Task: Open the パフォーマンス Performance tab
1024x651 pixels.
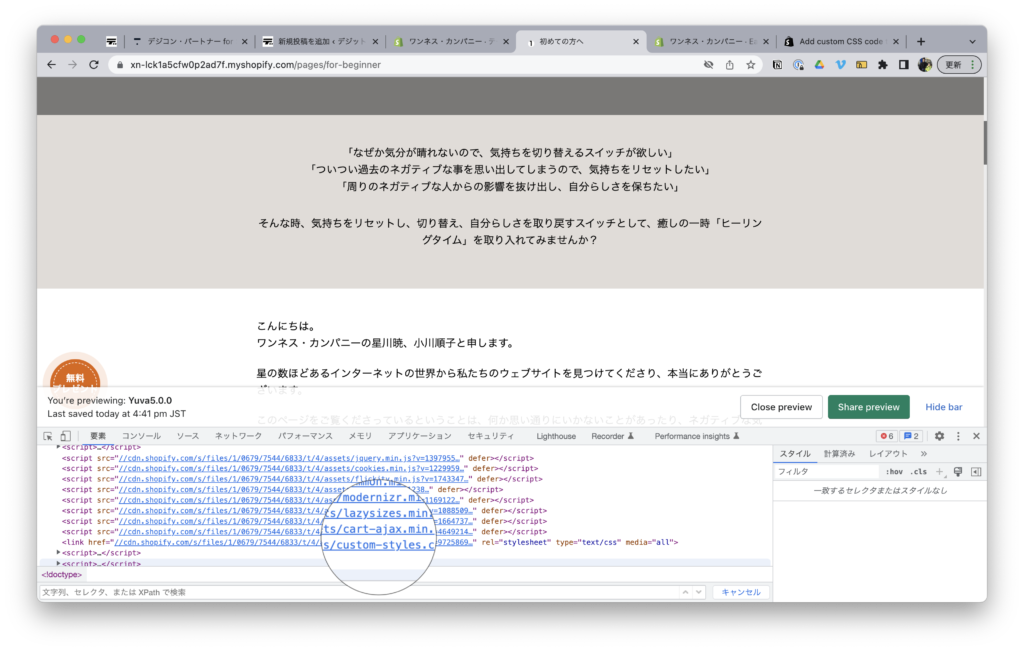Action: point(305,436)
